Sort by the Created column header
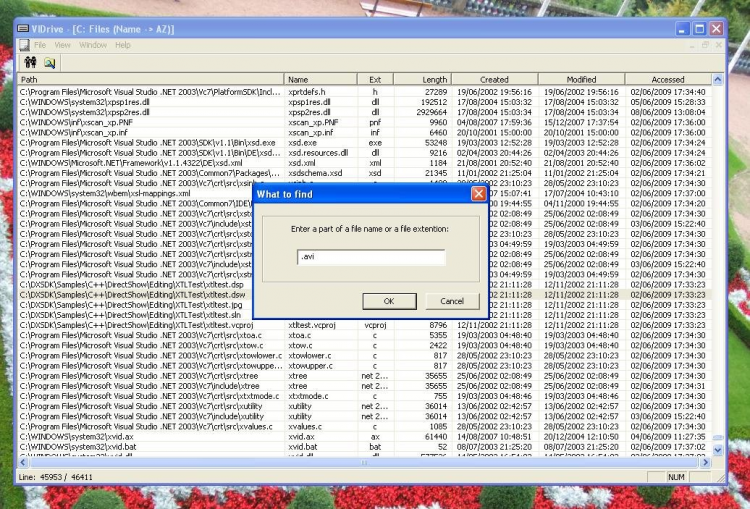This screenshot has height=509, width=750. [495, 79]
